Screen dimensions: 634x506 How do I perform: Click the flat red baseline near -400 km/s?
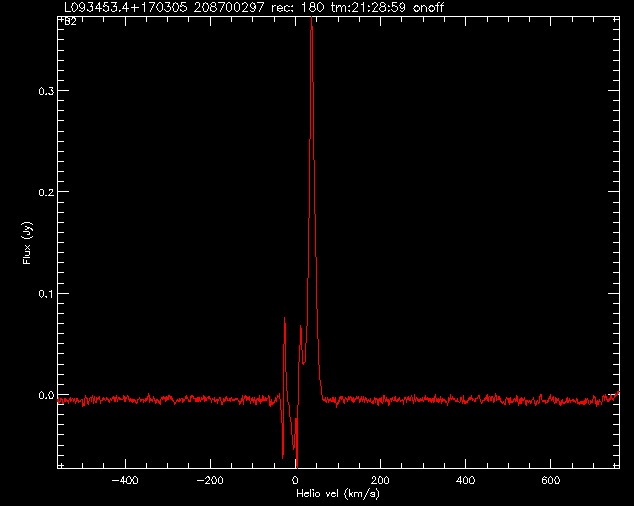coord(124,399)
